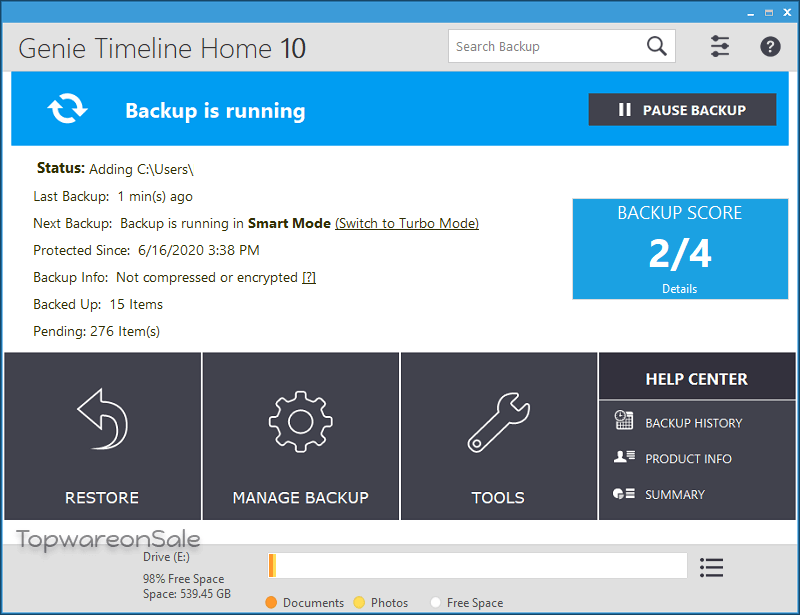Open the MANAGE BACKUP tile label

click(301, 498)
